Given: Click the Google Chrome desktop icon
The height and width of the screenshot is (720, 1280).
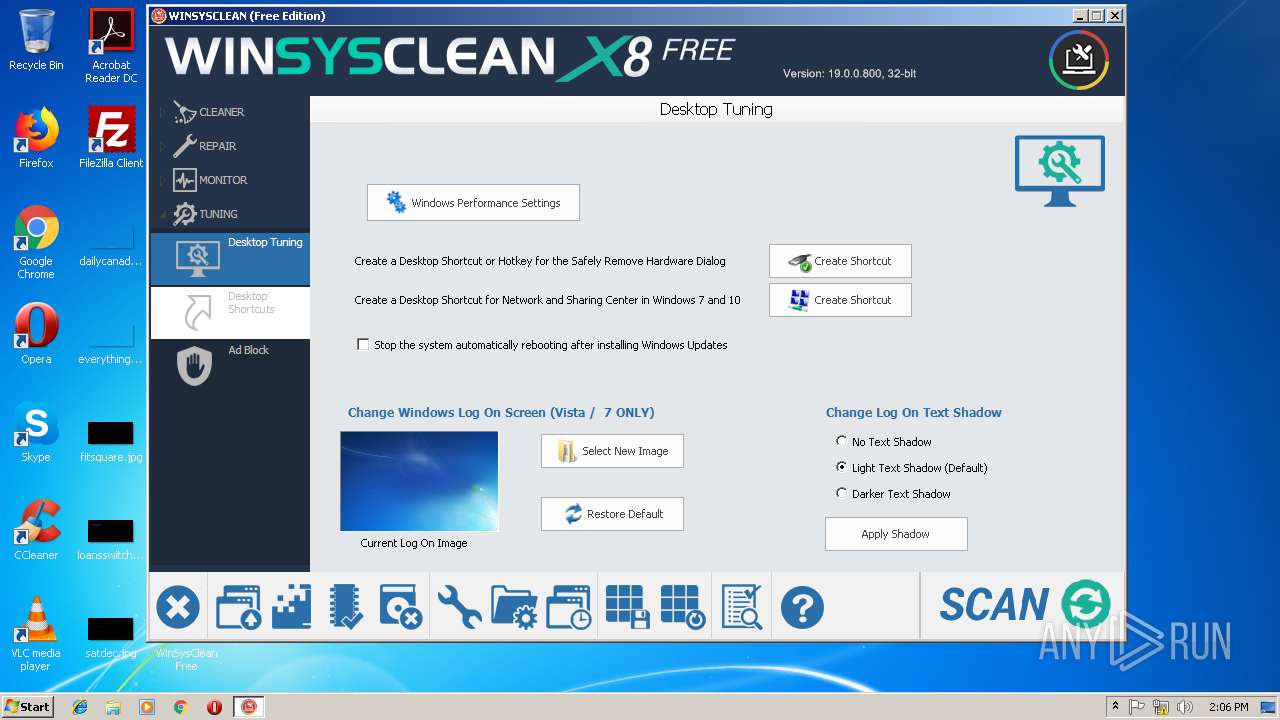Looking at the screenshot, I should (36, 242).
